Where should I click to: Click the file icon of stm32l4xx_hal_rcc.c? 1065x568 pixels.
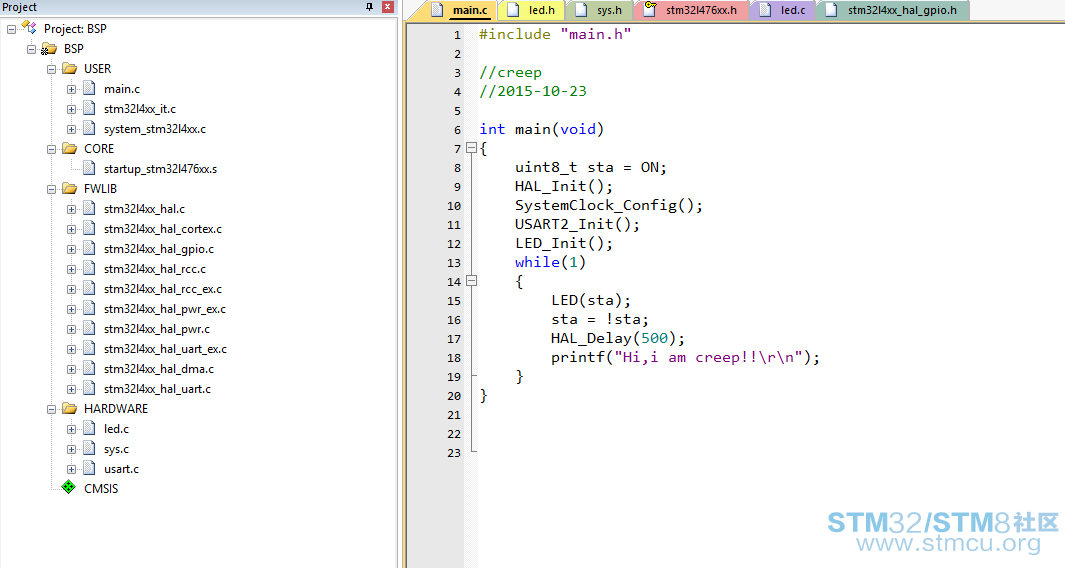[x=89, y=268]
